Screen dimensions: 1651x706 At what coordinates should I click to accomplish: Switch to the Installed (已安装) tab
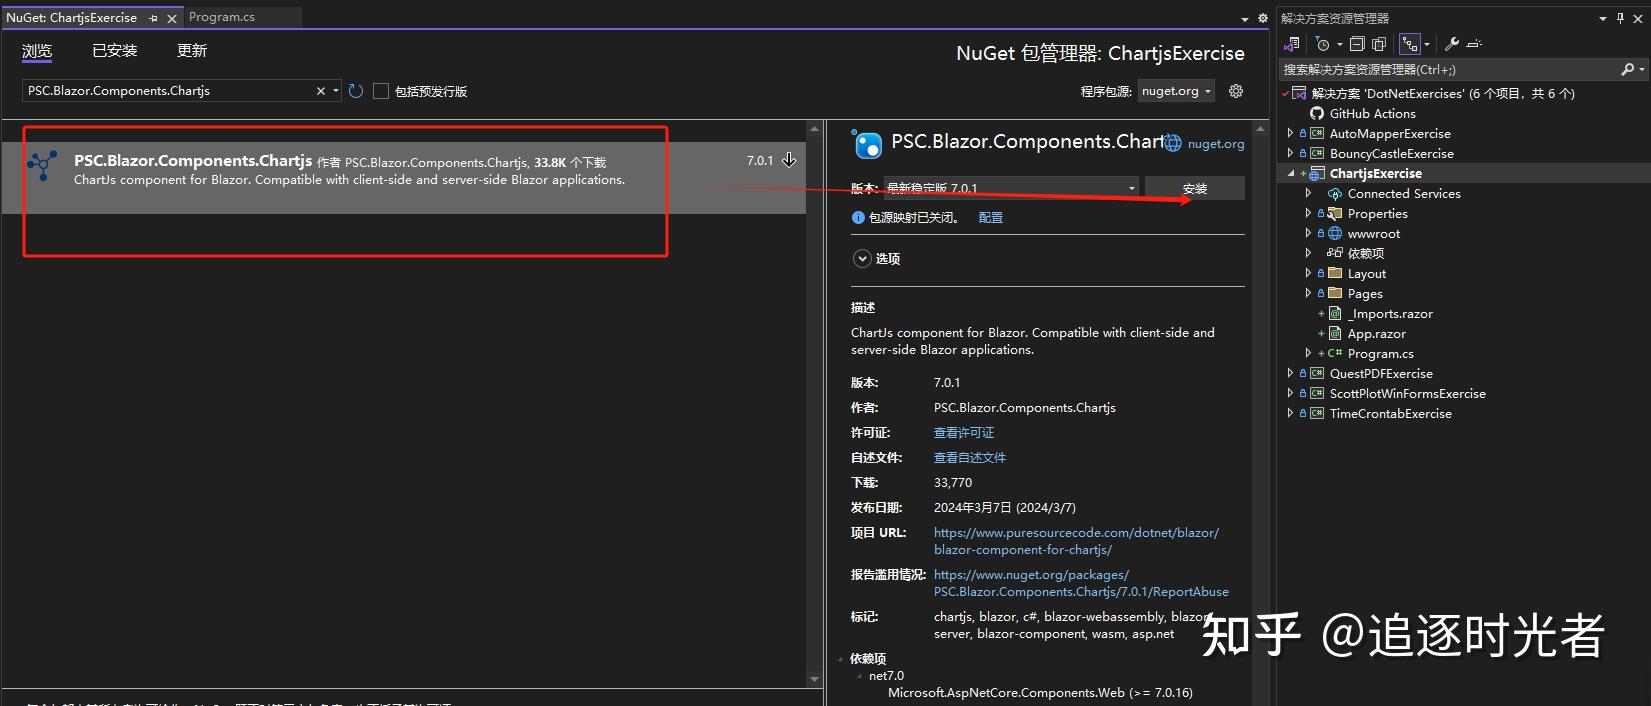[x=115, y=51]
